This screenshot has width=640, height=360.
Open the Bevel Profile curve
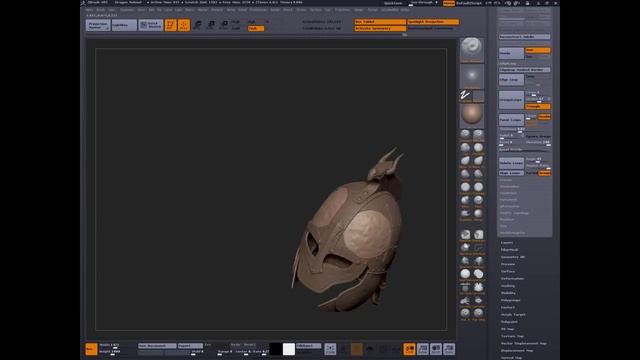(x=524, y=150)
